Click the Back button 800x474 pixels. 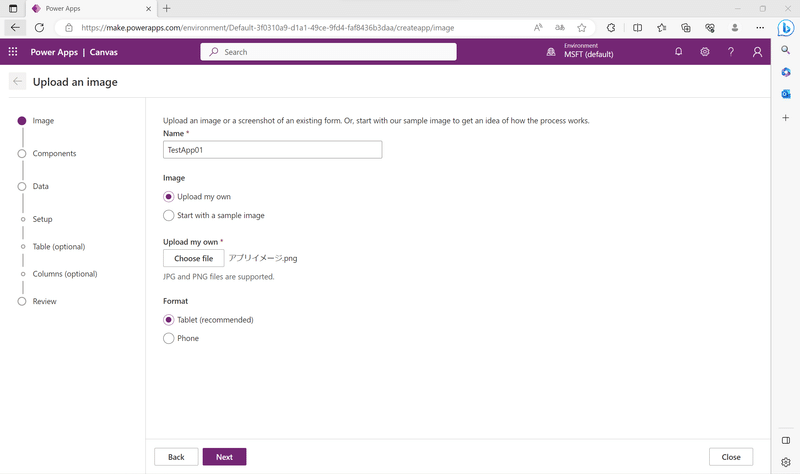coord(176,457)
